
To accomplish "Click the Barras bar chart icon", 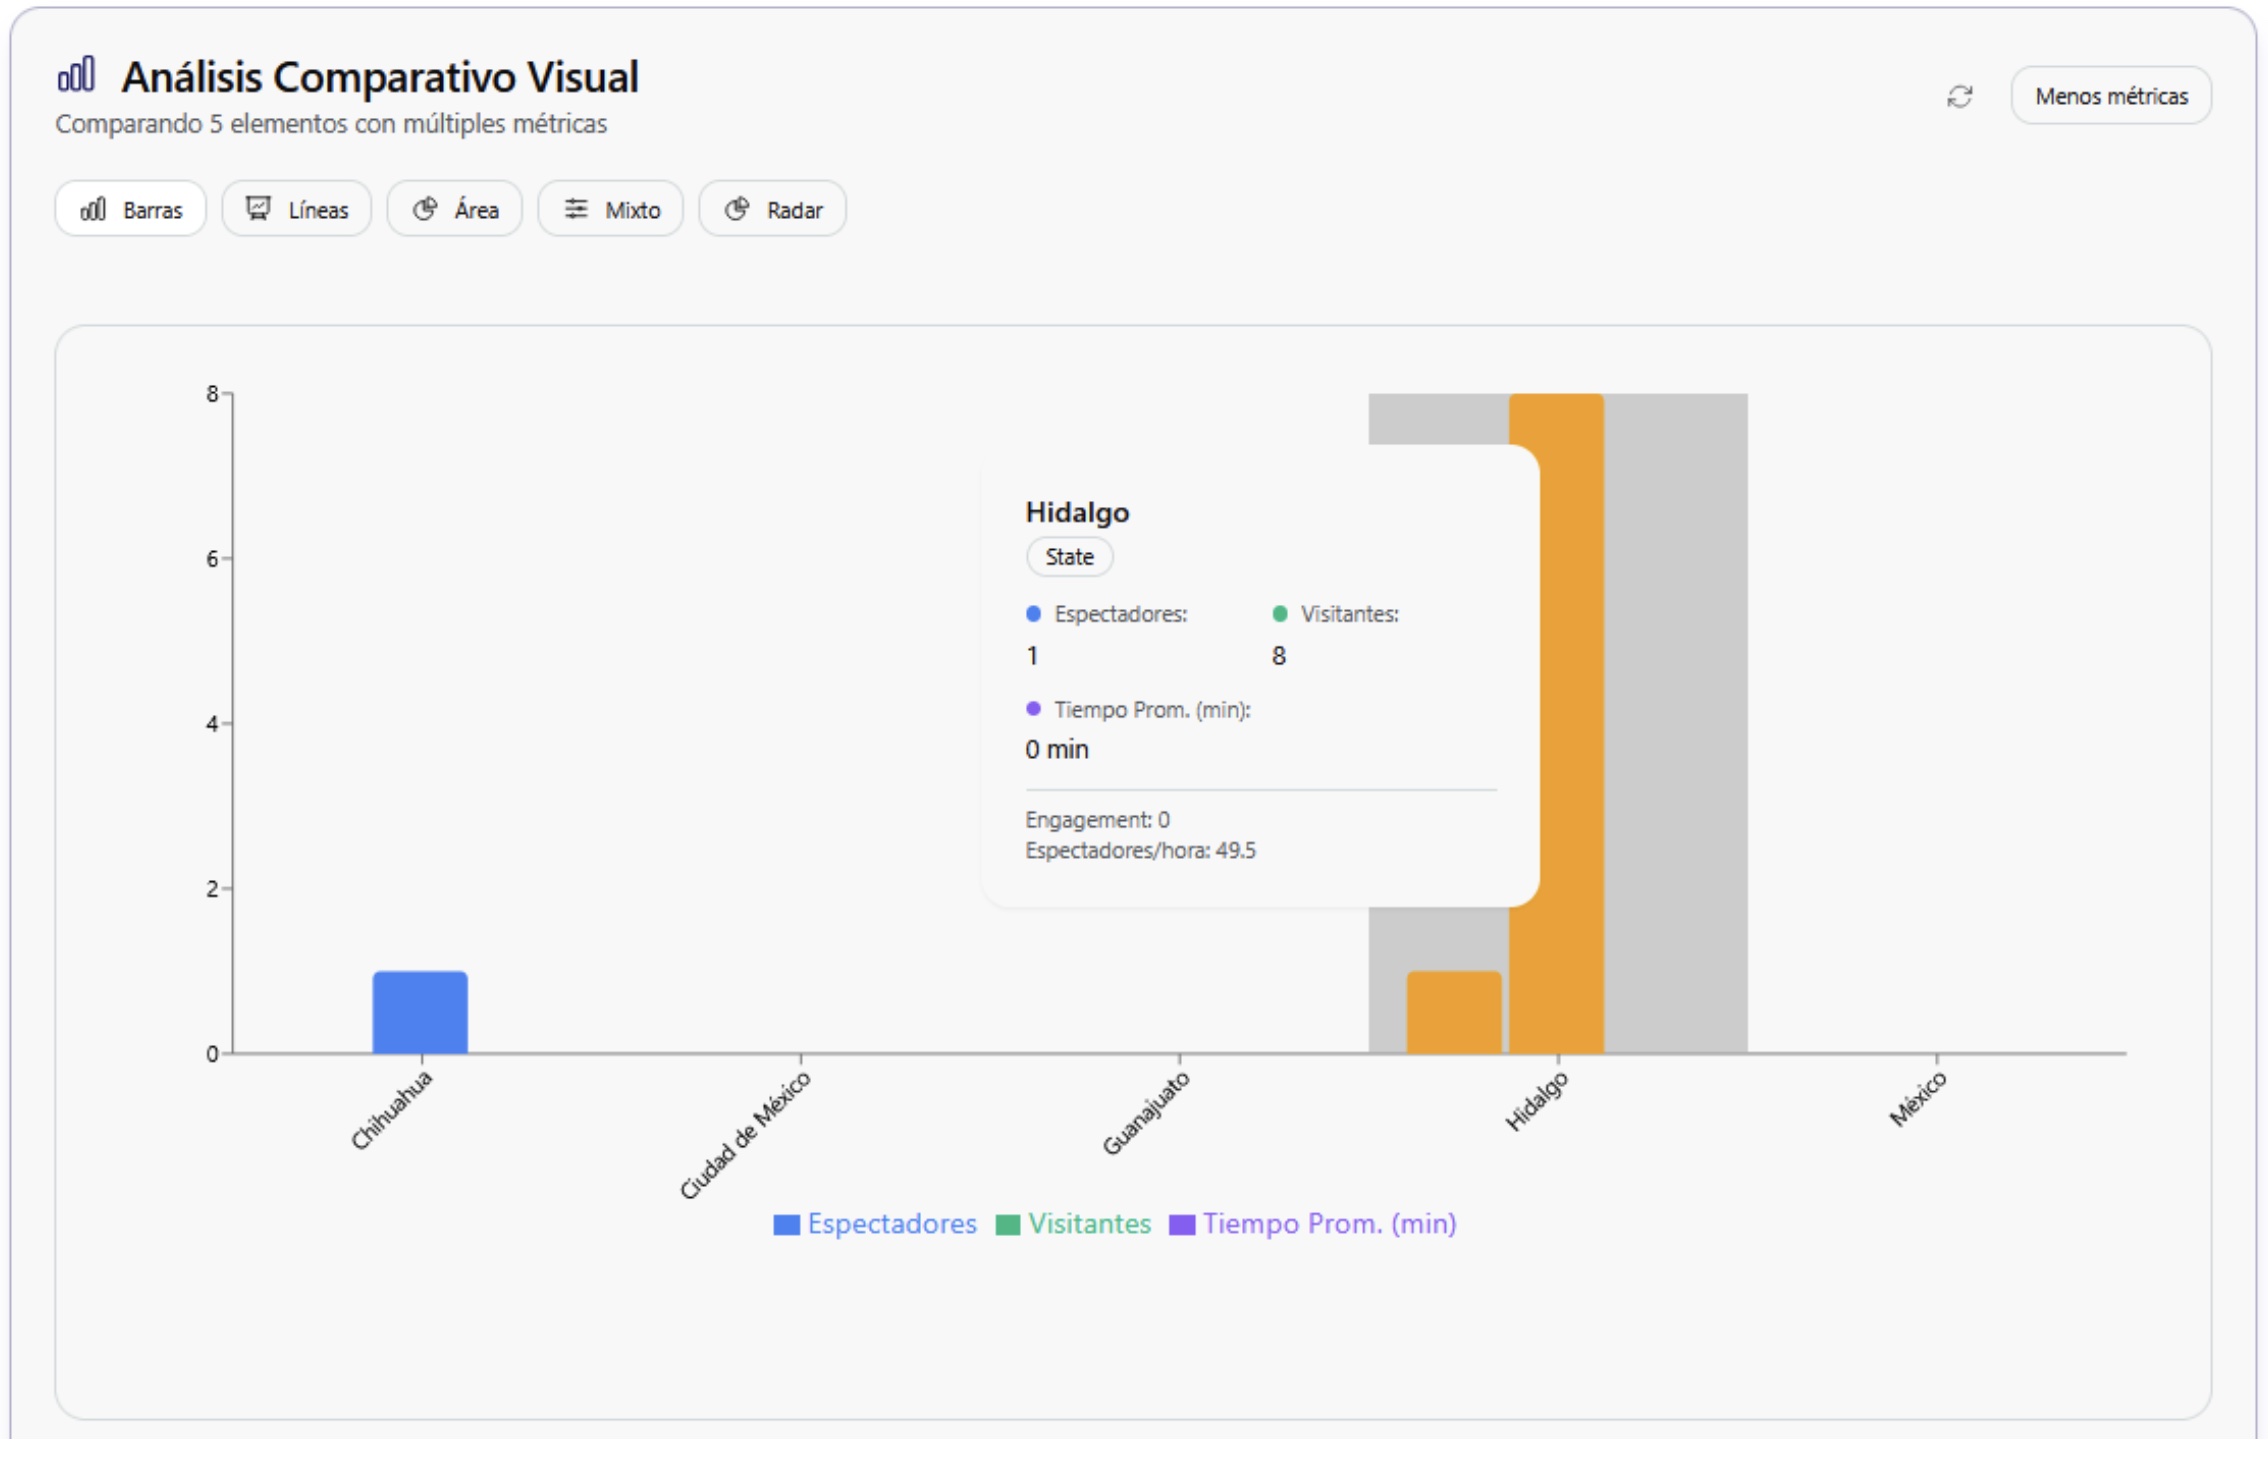I will pyautogui.click(x=93, y=209).
